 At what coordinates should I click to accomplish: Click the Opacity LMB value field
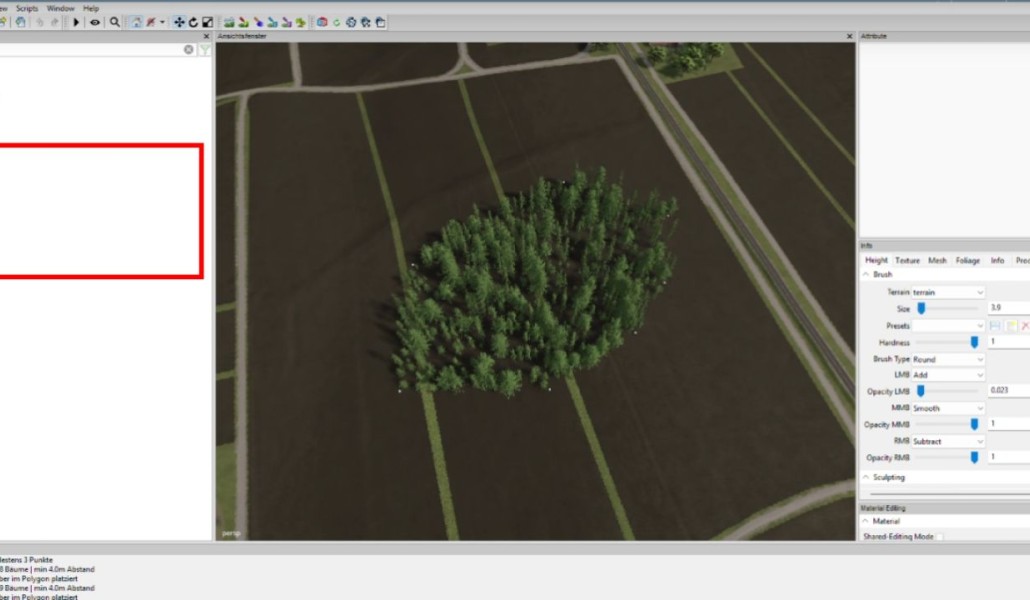pyautogui.click(x=1008, y=391)
